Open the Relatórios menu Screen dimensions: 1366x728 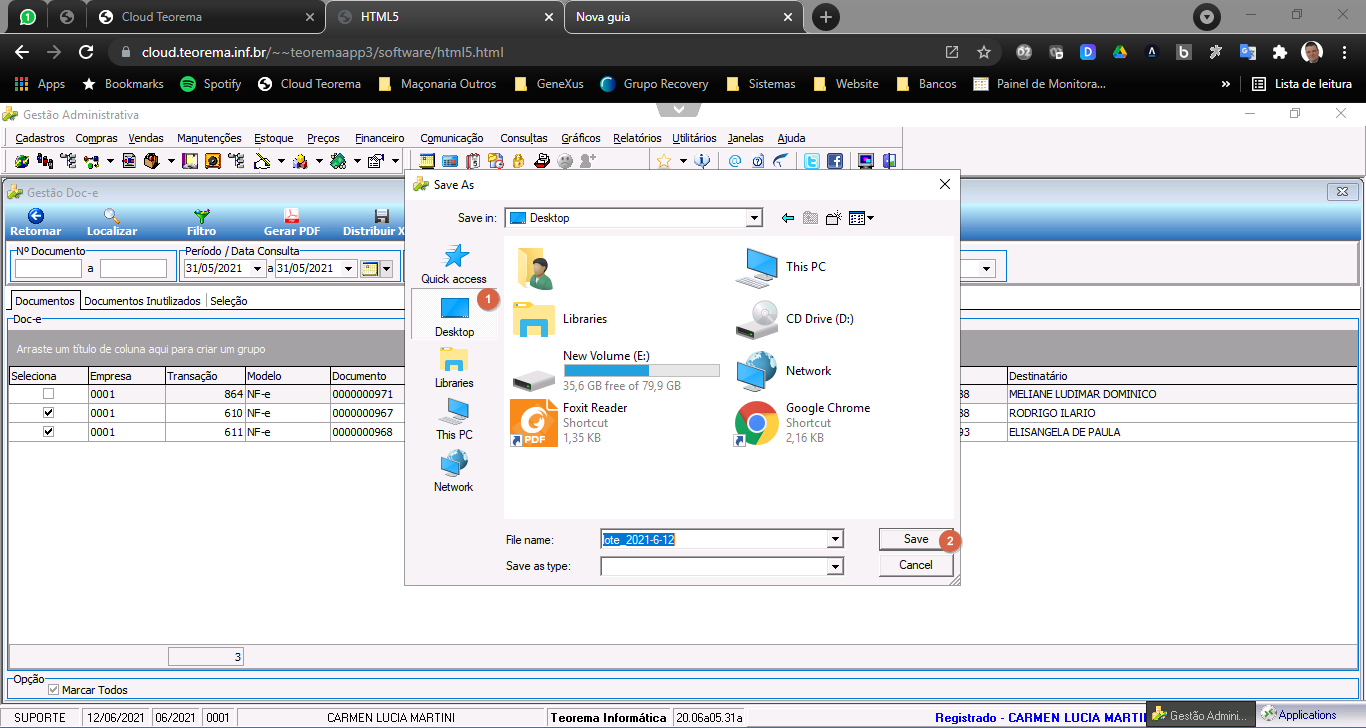(x=637, y=138)
